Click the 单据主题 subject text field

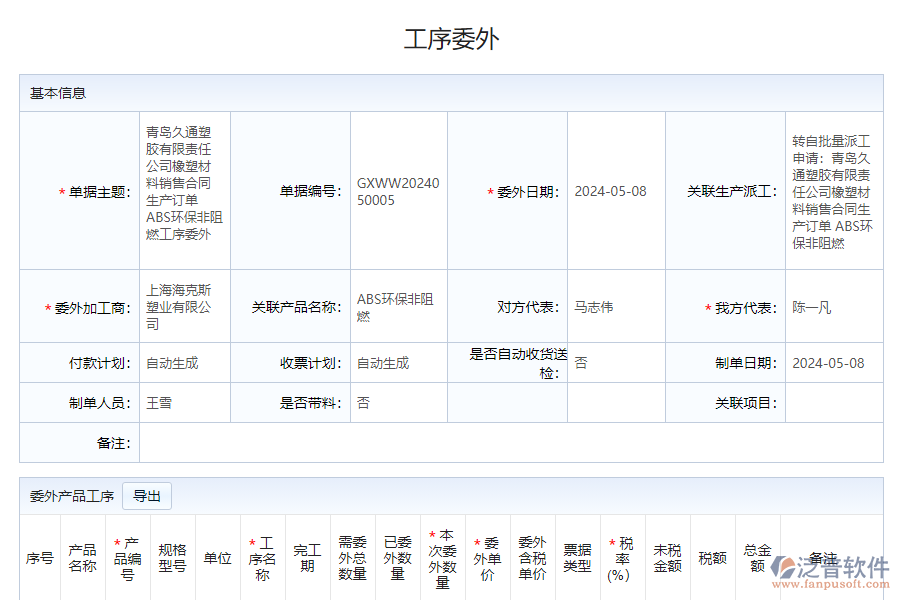click(x=182, y=190)
